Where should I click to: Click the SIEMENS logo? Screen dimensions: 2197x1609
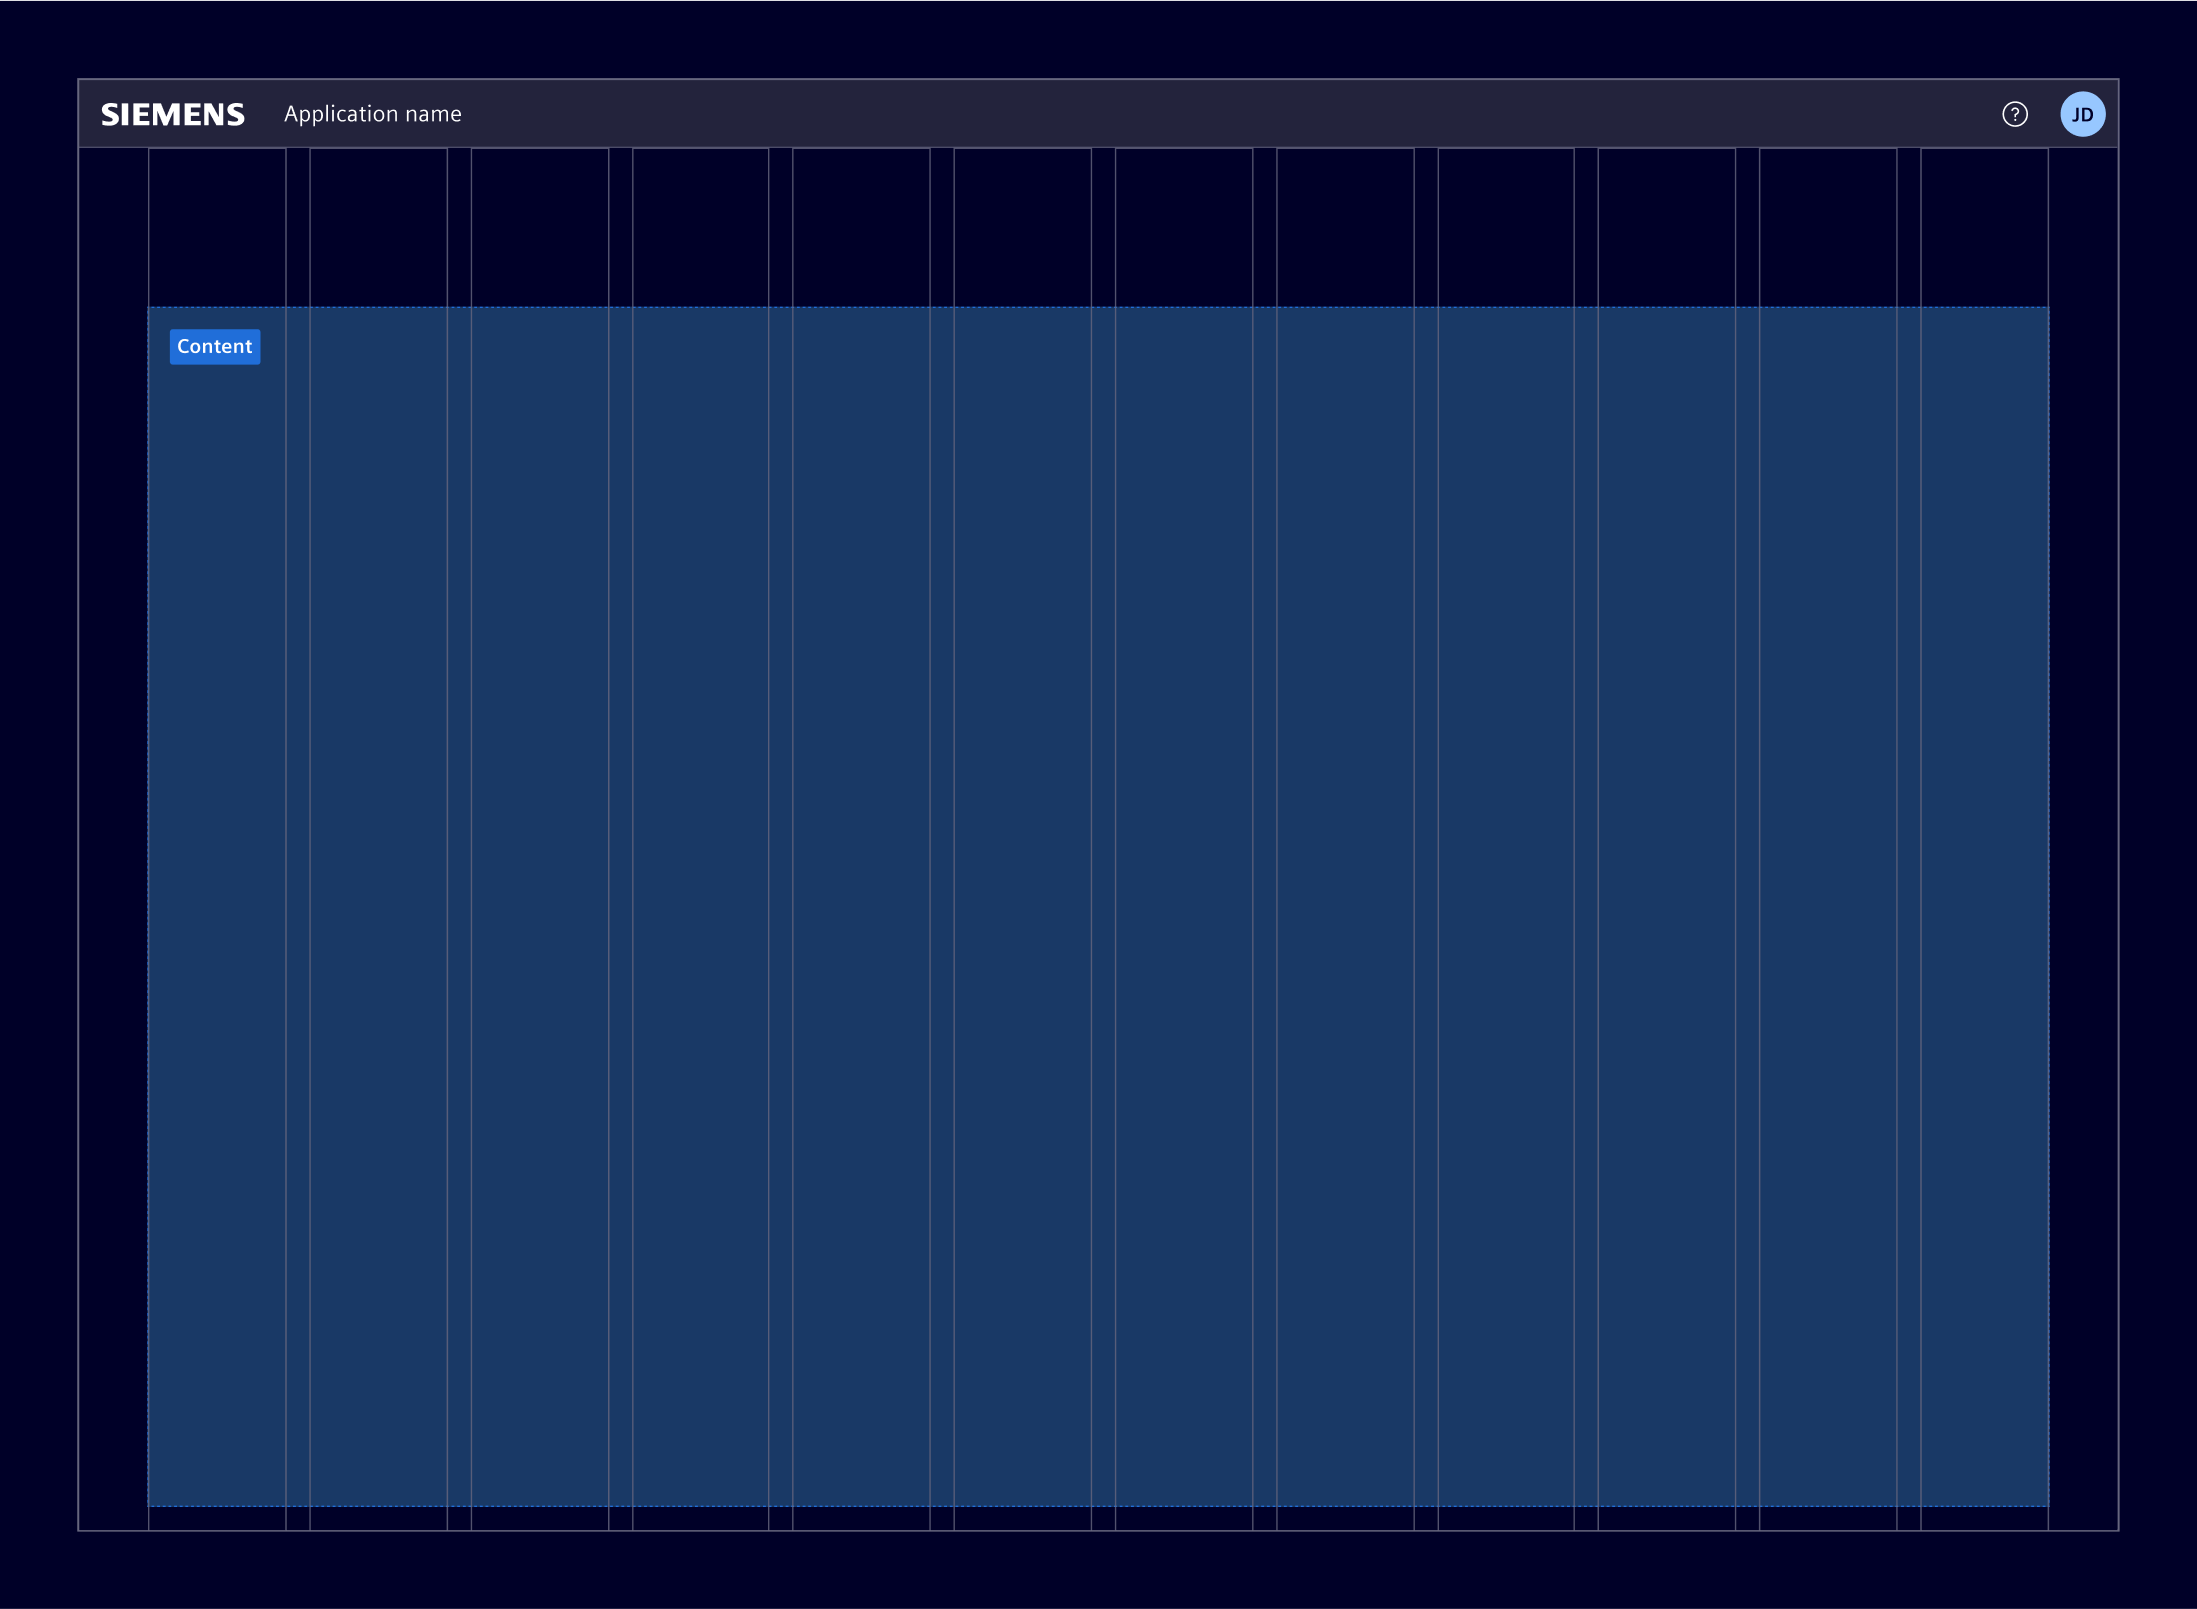pos(172,114)
